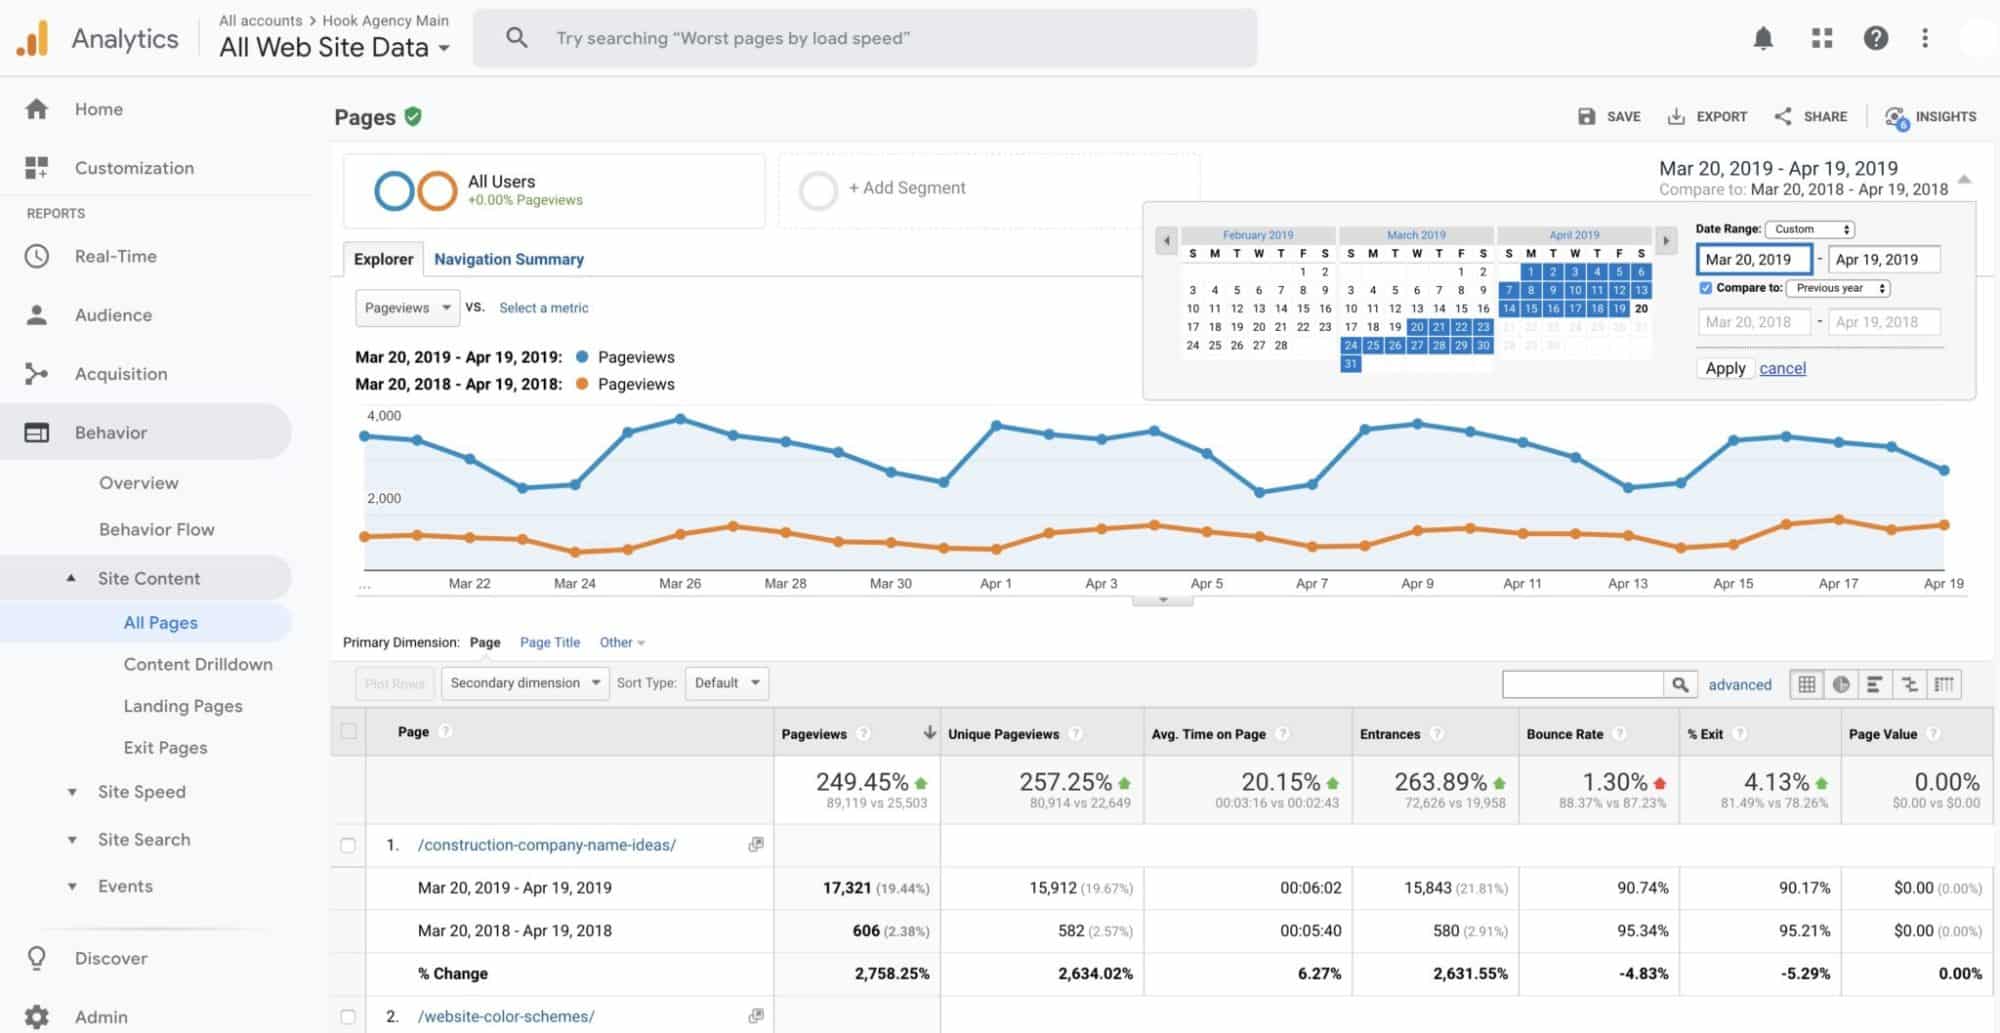Viewport: 2000px width, 1033px height.
Task: Change Sort Type from Default dropdown
Action: (727, 683)
